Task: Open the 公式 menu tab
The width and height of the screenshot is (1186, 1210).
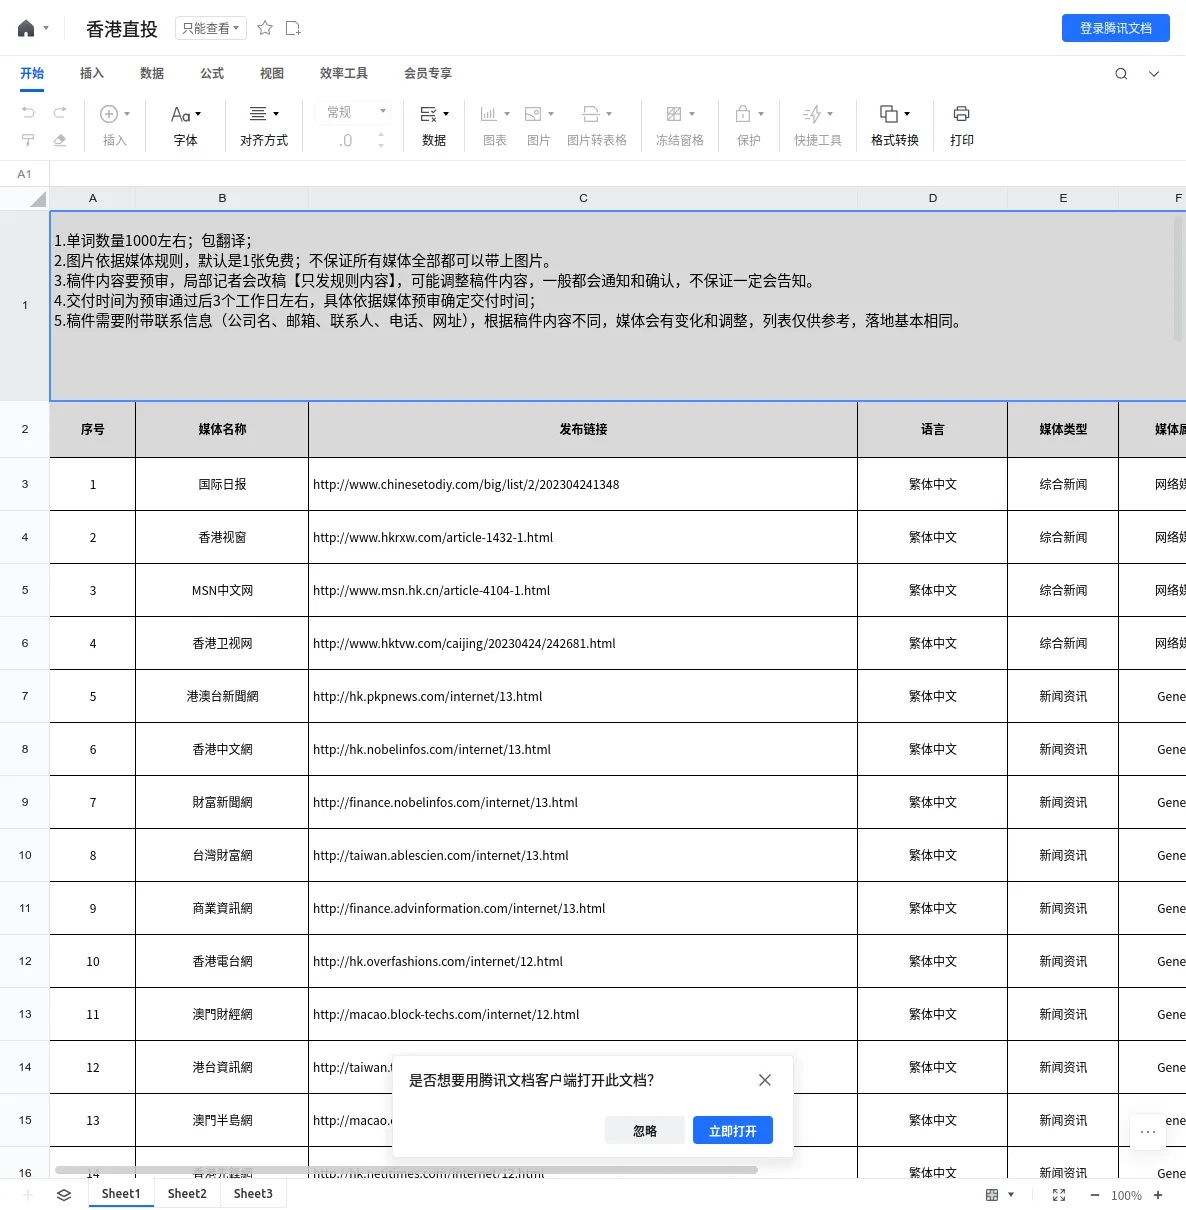Action: (x=212, y=73)
